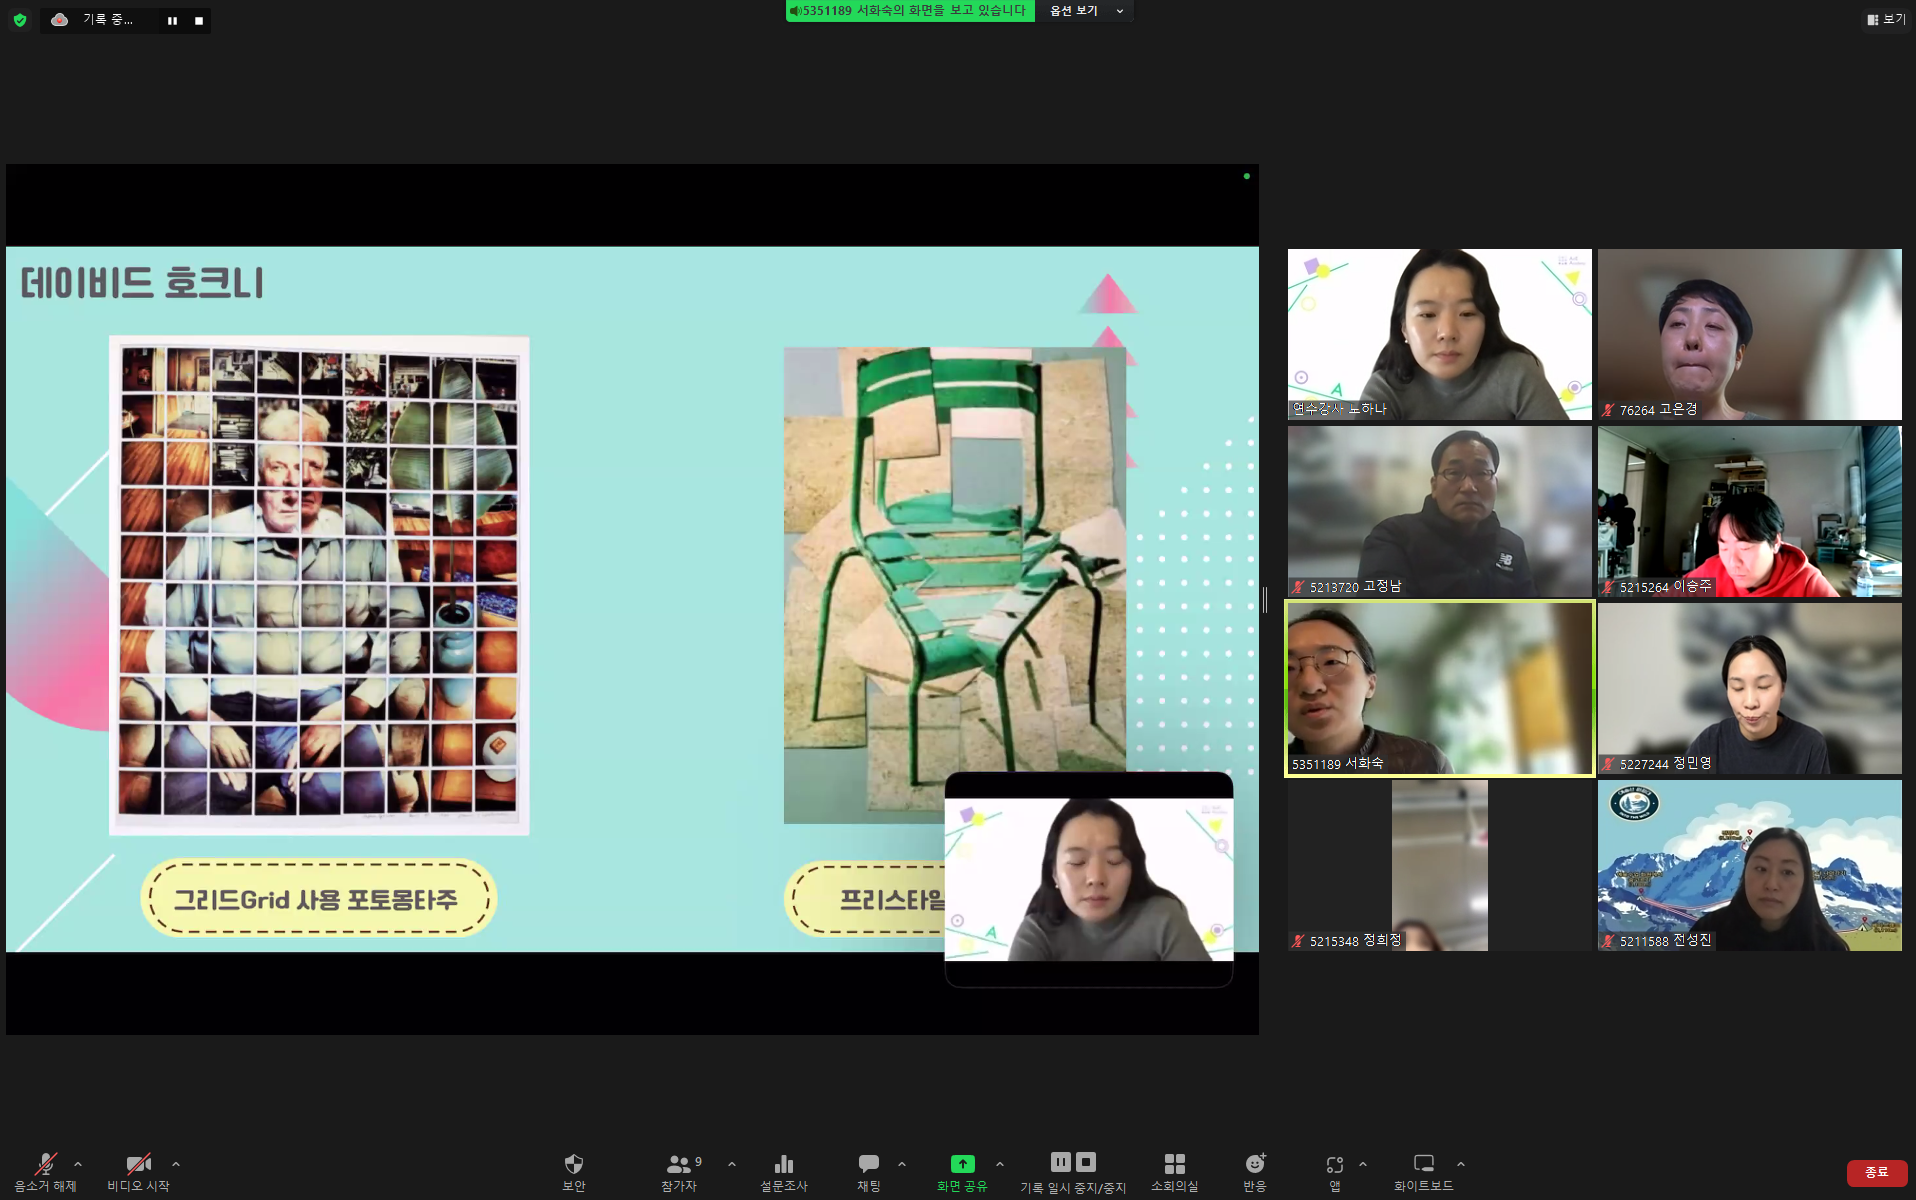
Task: Click the green screen sharing notification banner
Action: tap(909, 11)
